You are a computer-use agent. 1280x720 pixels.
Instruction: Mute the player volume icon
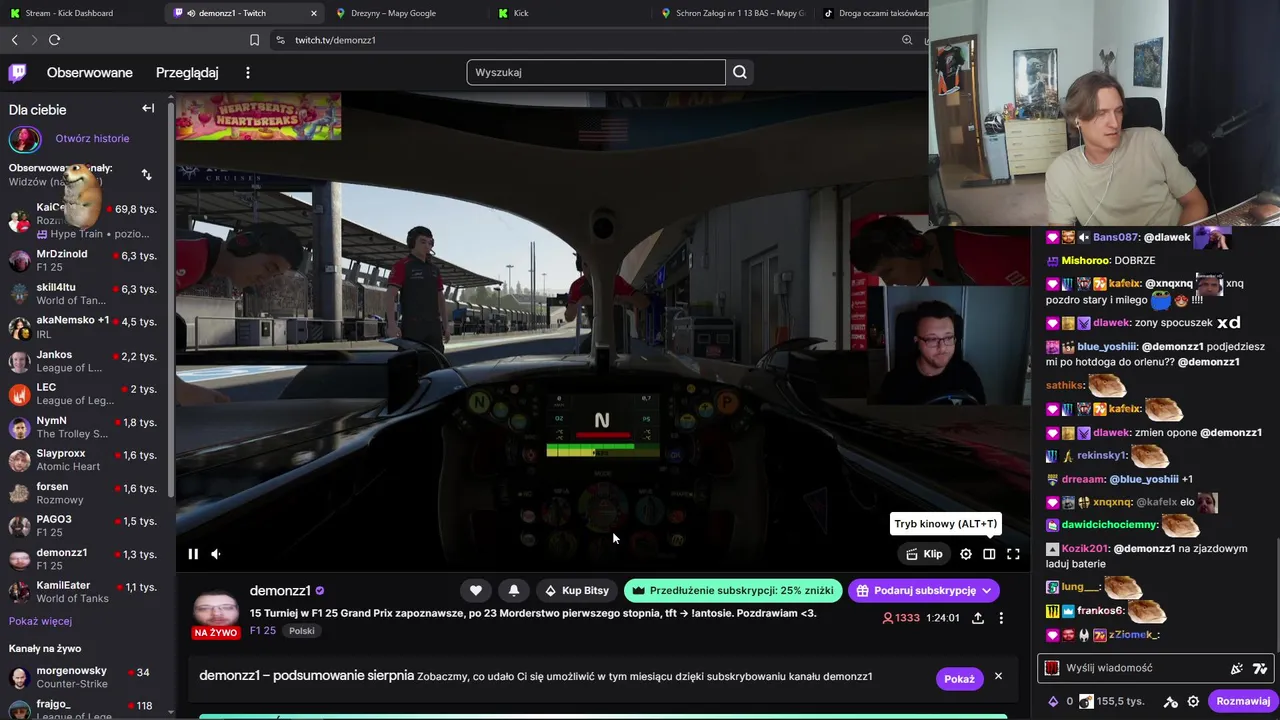[x=216, y=554]
